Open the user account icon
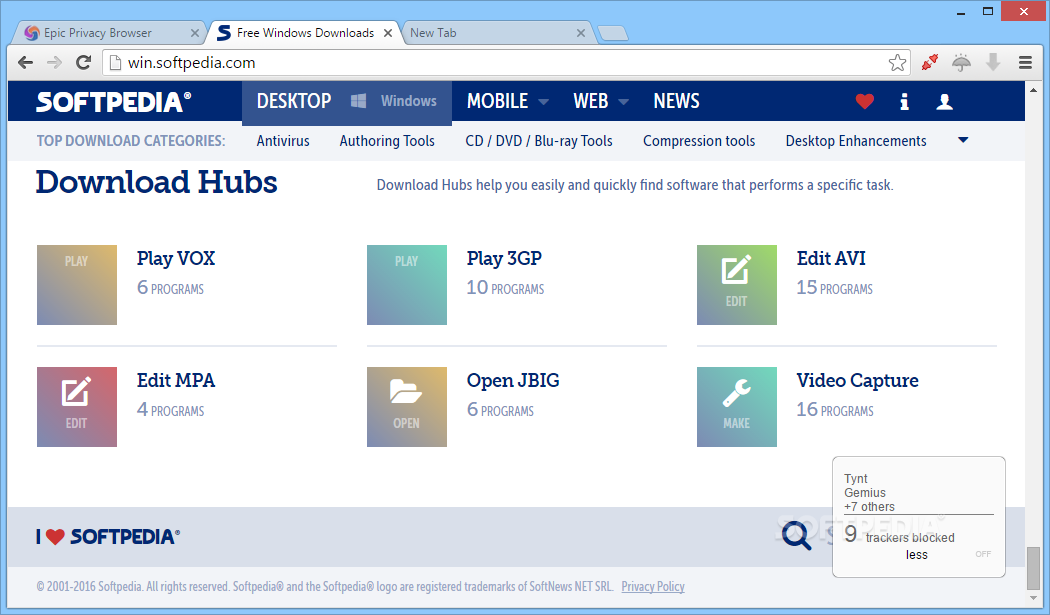The width and height of the screenshot is (1050, 615). (944, 101)
